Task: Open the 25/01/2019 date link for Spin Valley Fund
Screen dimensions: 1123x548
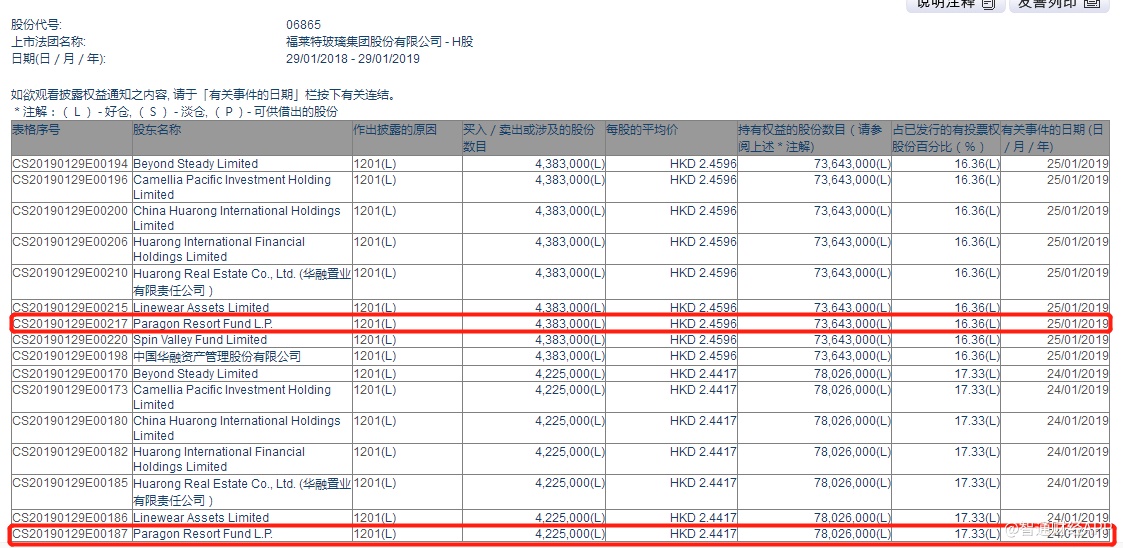Action: [x=1076, y=340]
